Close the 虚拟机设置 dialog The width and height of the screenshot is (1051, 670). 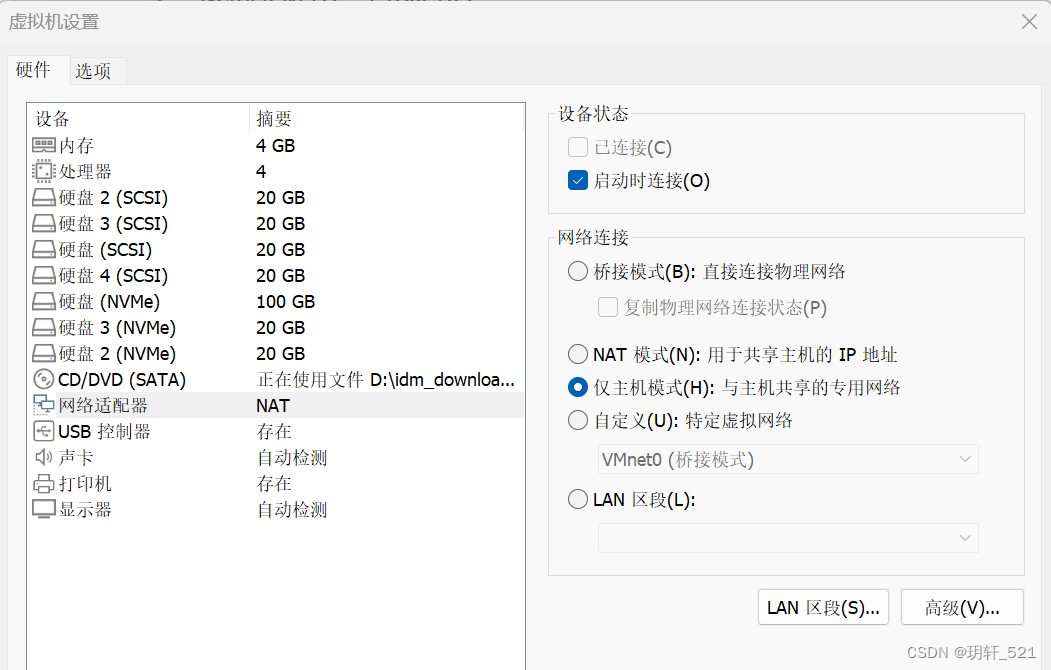point(1029,22)
